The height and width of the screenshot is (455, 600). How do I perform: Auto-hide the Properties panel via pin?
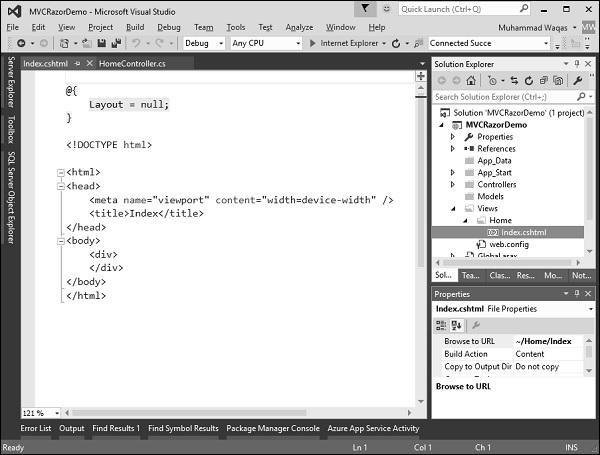(577, 294)
